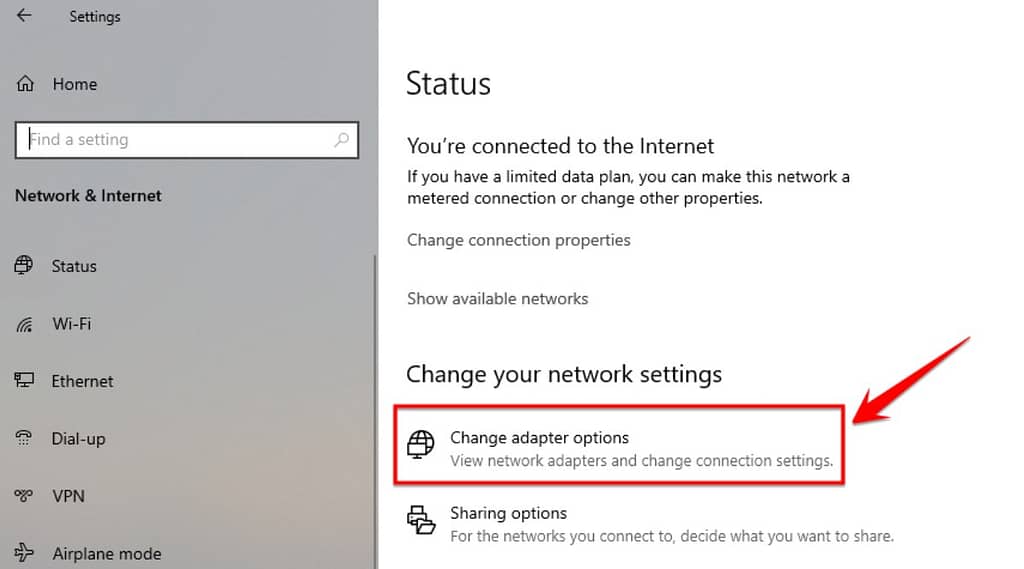The width and height of the screenshot is (1024, 569).
Task: Open Change connection properties link
Action: [519, 240]
